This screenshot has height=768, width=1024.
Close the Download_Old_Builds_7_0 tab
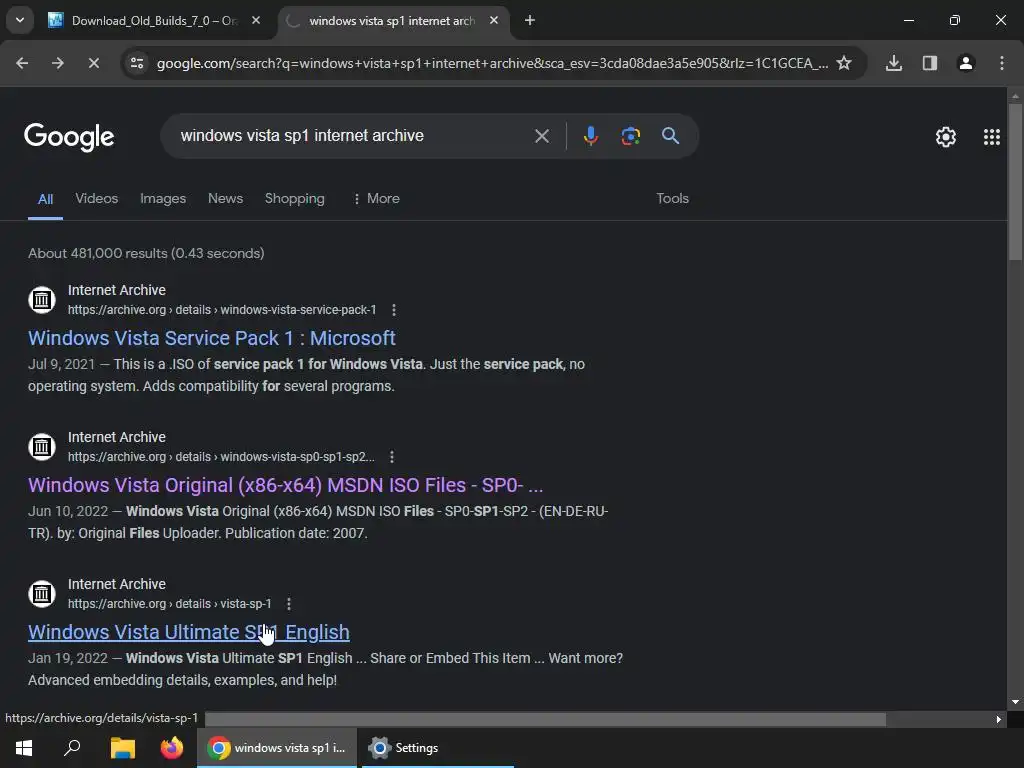[256, 21]
